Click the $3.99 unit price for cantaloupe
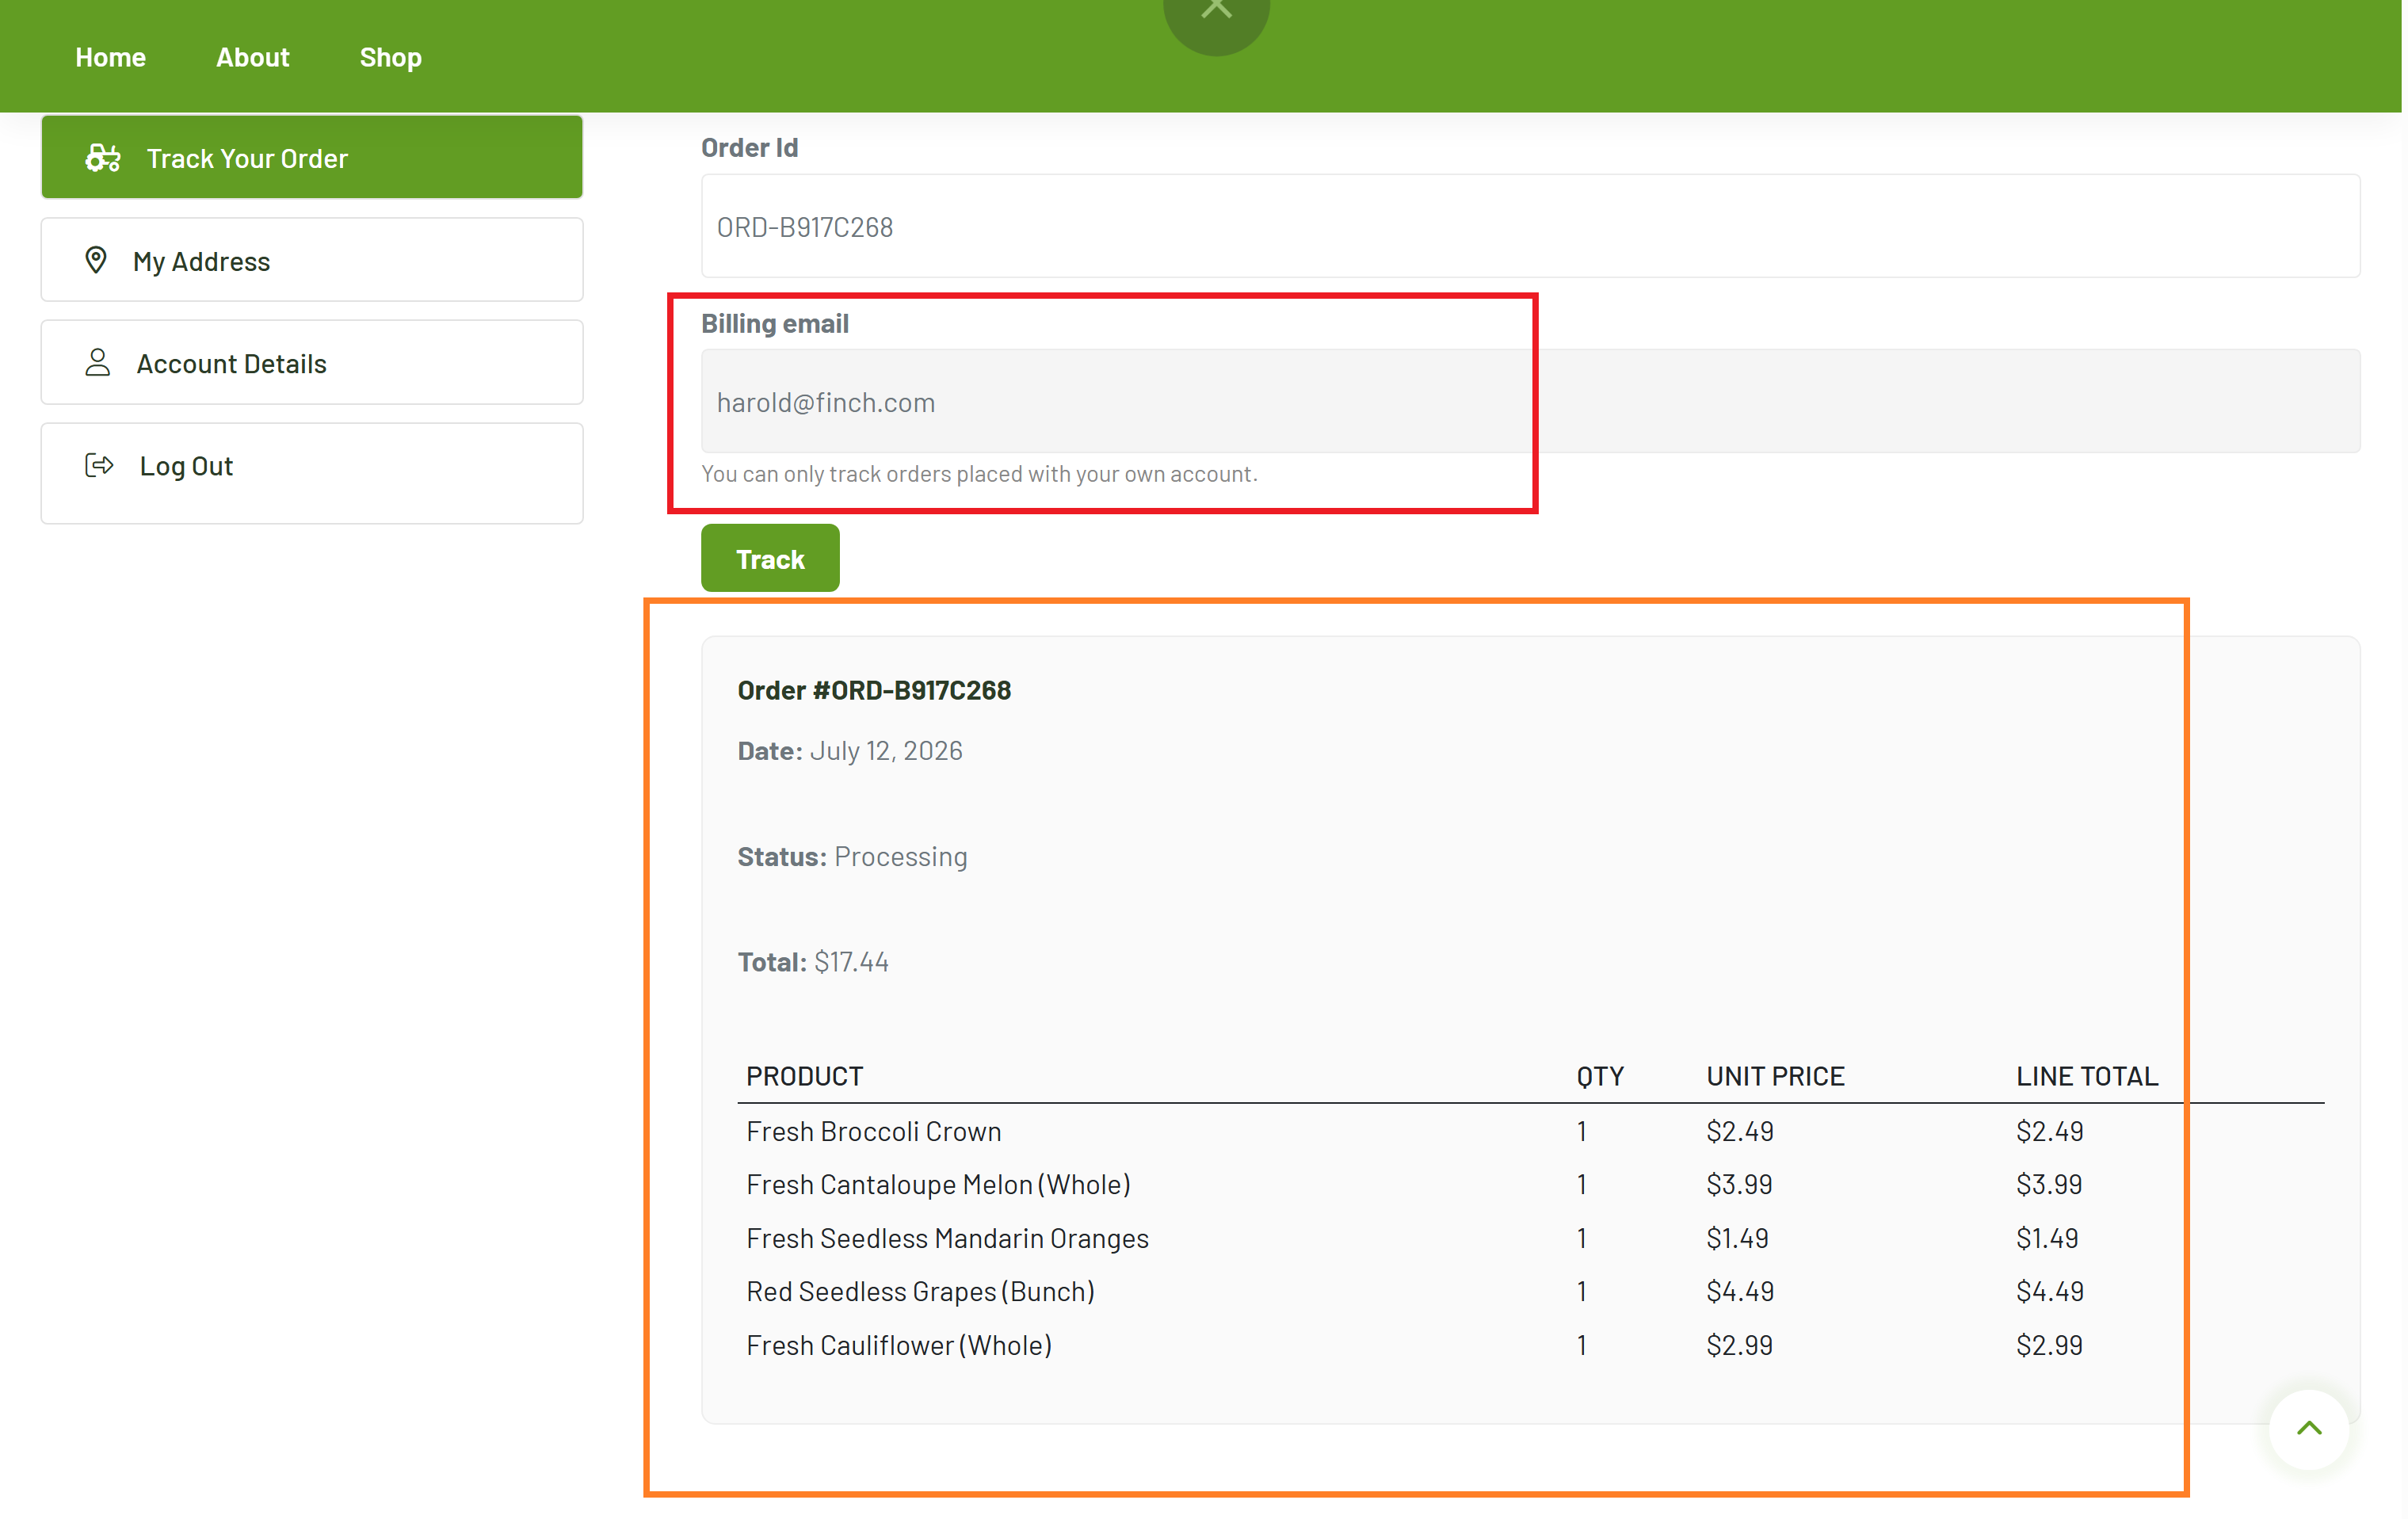This screenshot has width=2408, height=1519. tap(1739, 1184)
